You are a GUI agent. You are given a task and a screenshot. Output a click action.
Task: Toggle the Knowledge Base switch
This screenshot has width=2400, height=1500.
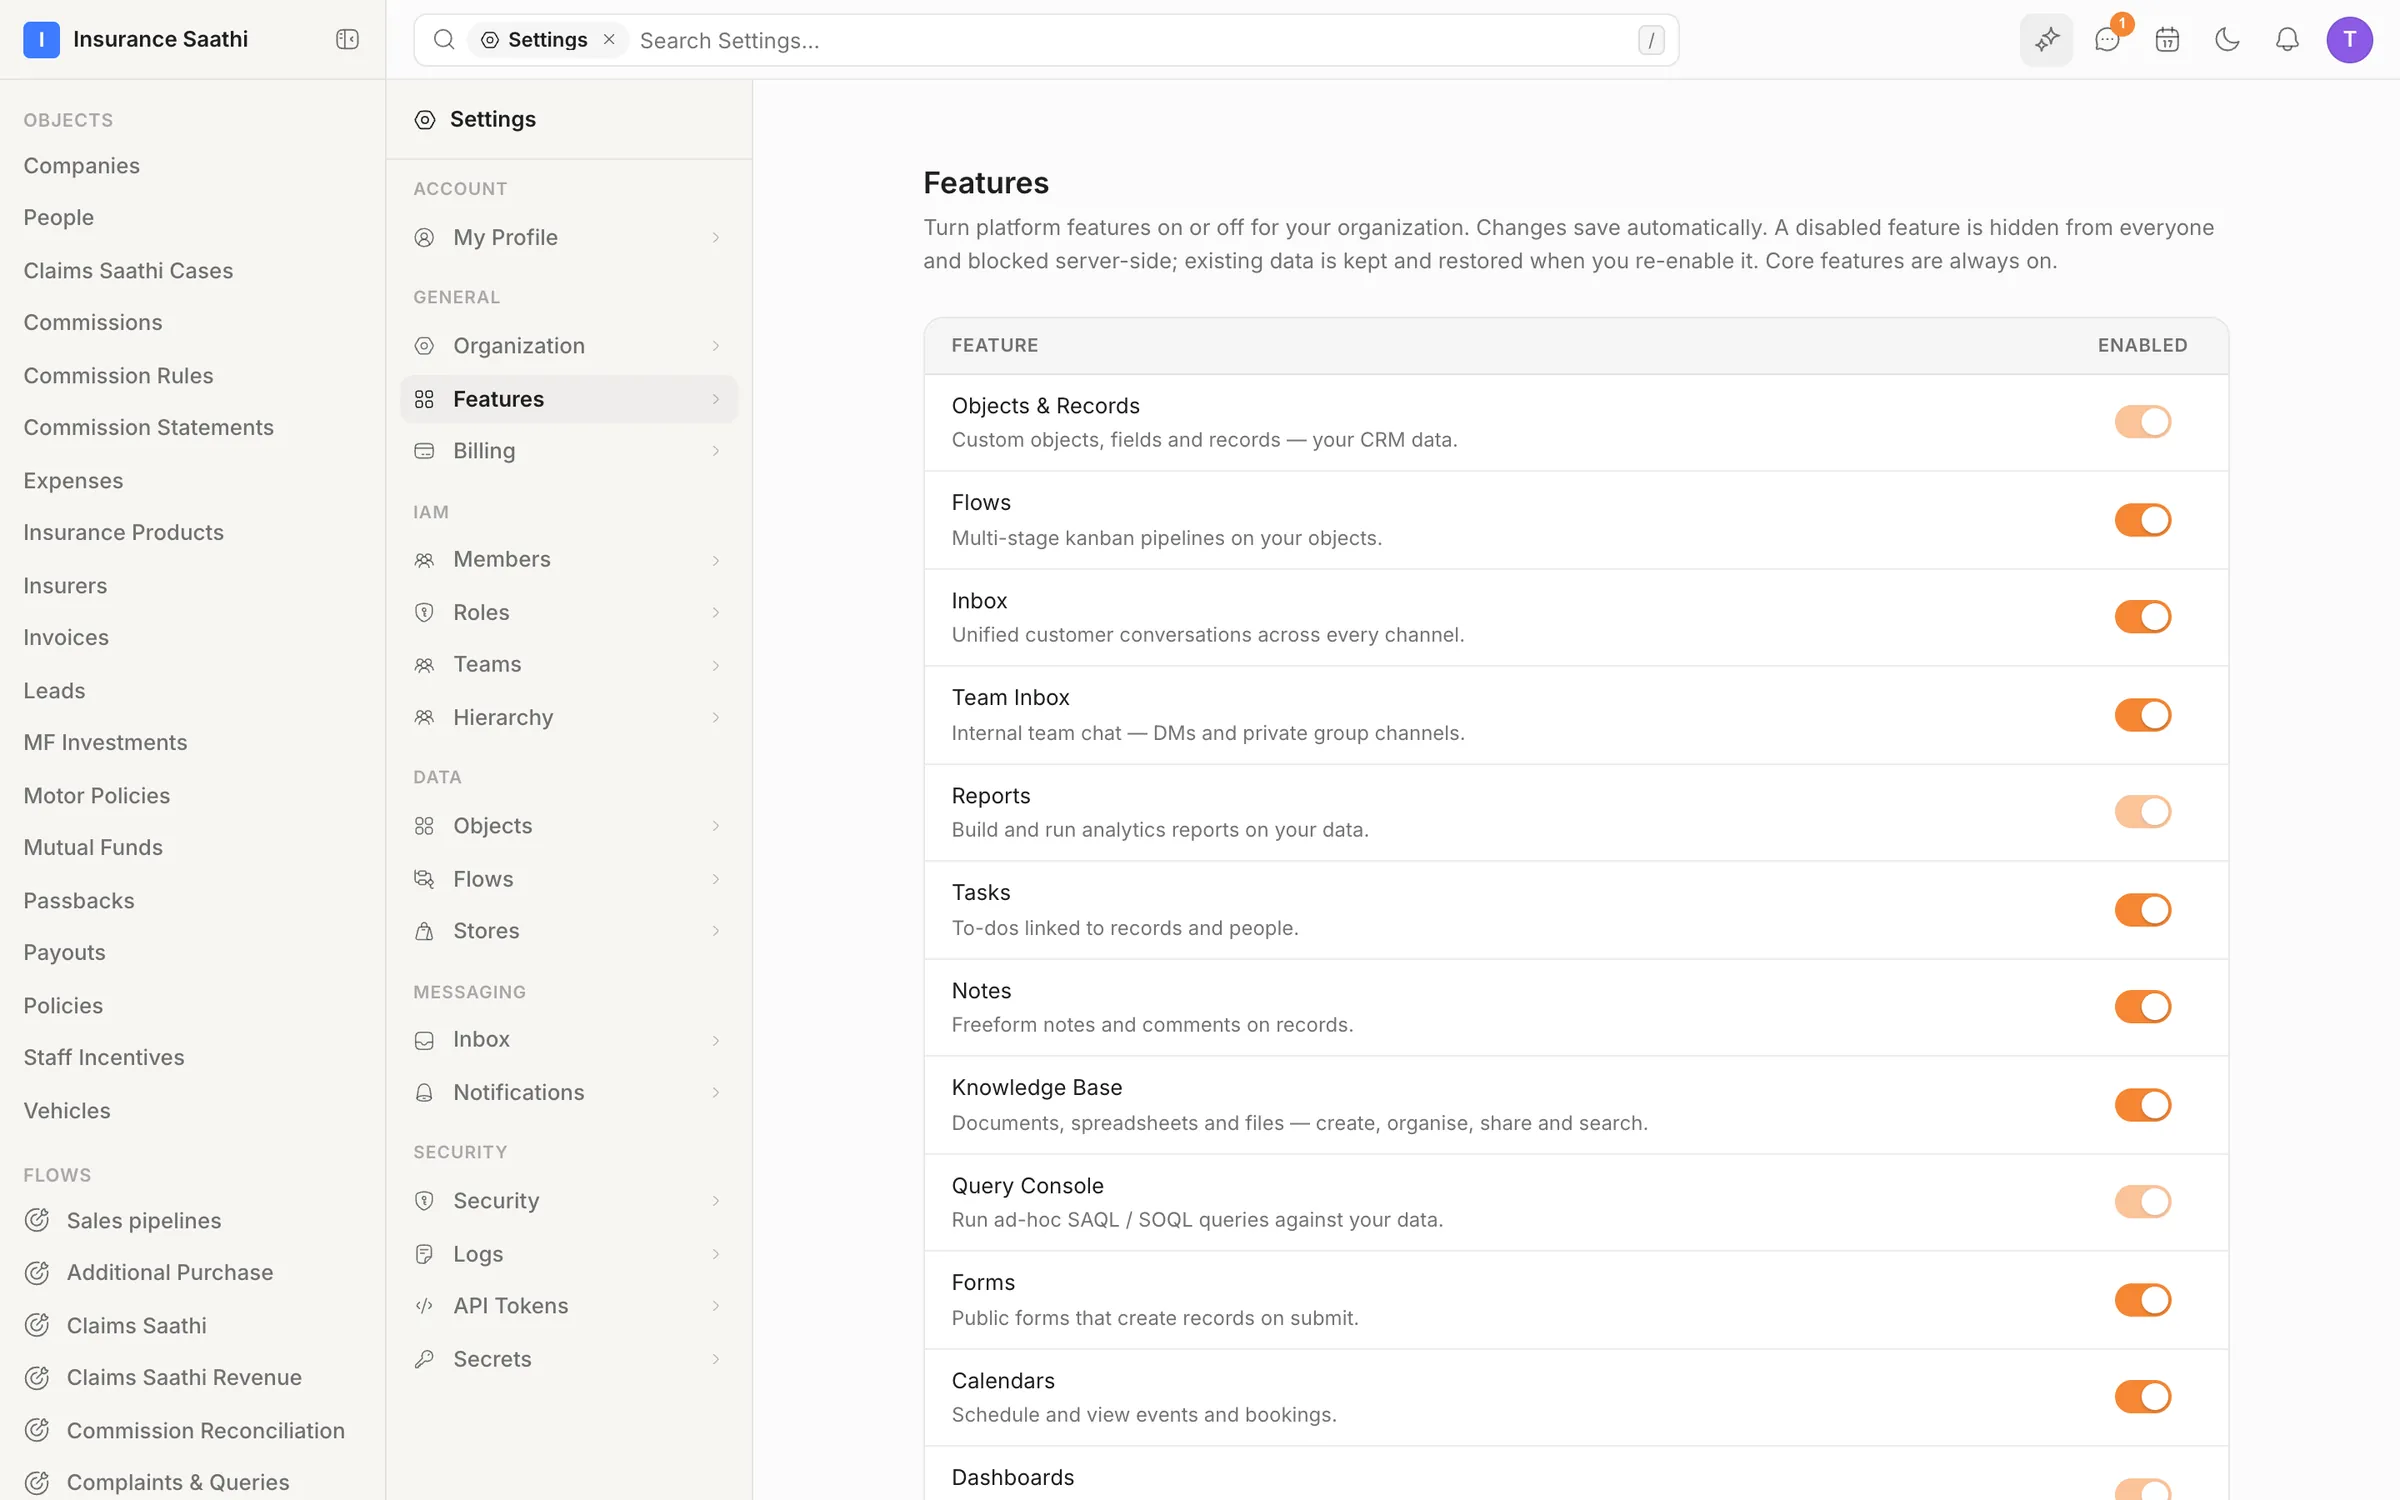(2142, 1105)
